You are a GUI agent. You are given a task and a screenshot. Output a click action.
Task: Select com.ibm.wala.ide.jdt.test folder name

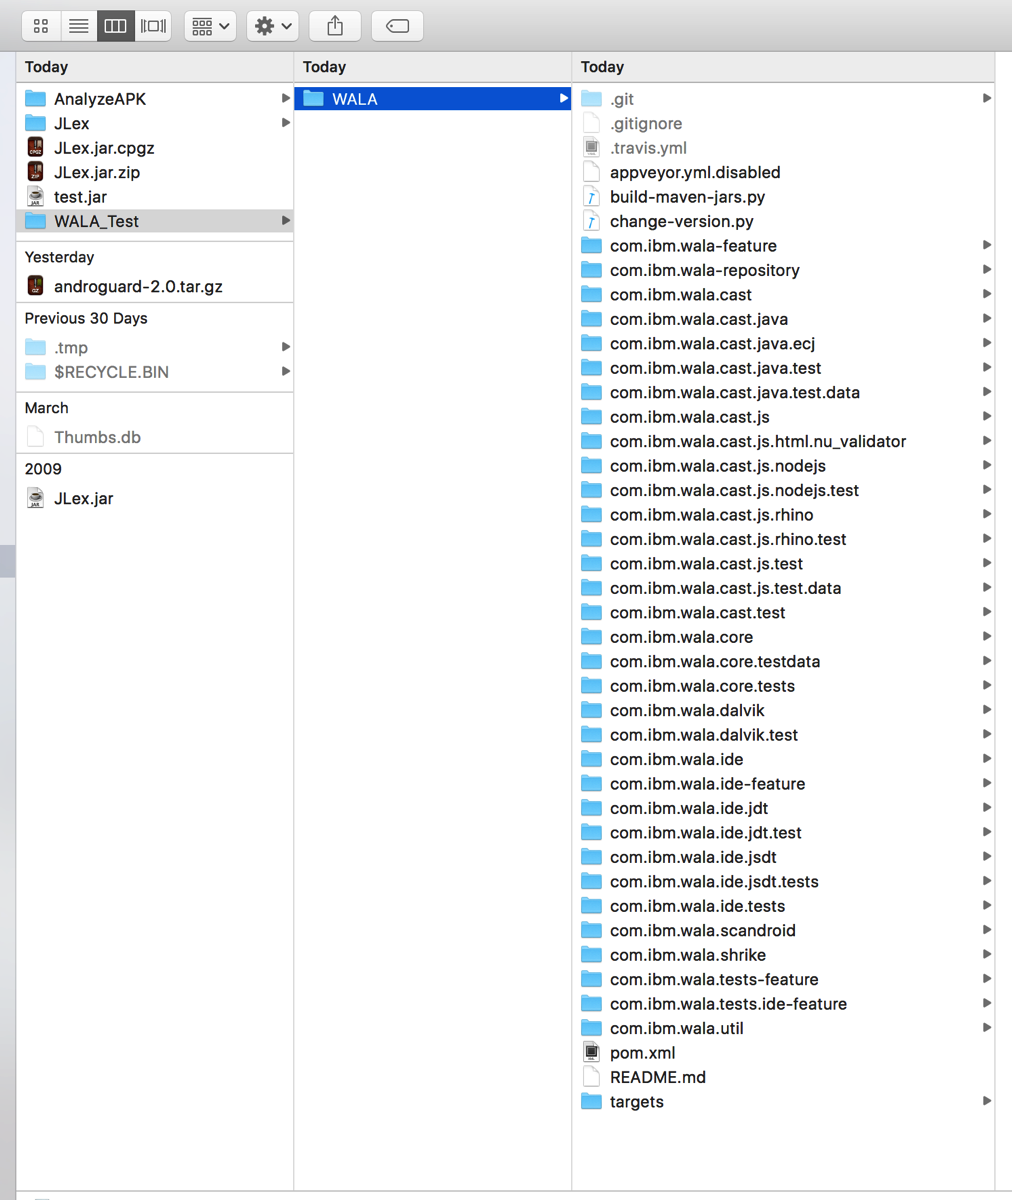click(706, 832)
